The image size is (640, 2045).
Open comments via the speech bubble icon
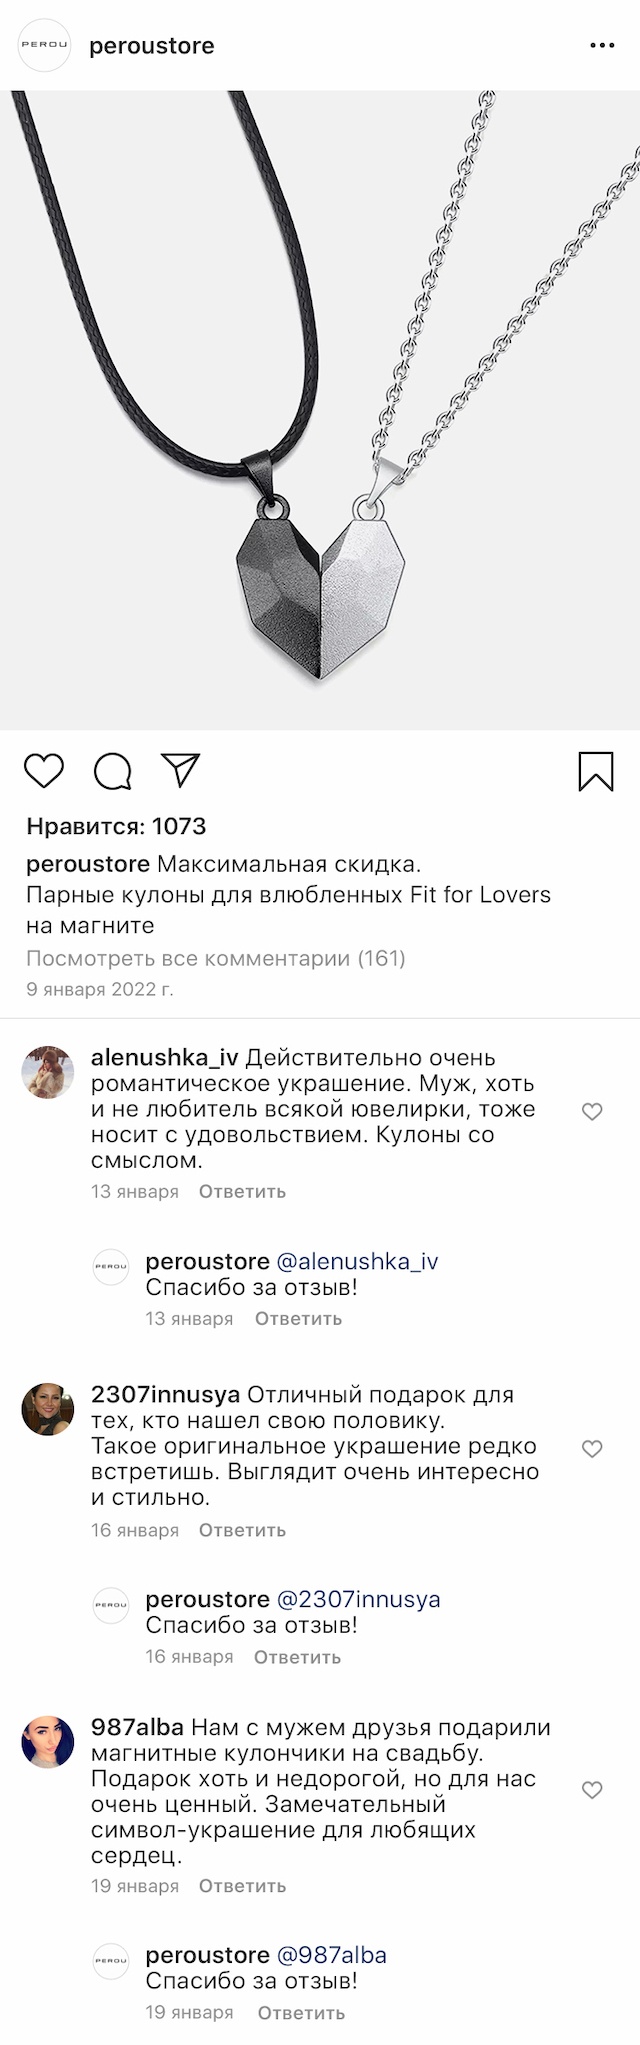pos(112,771)
